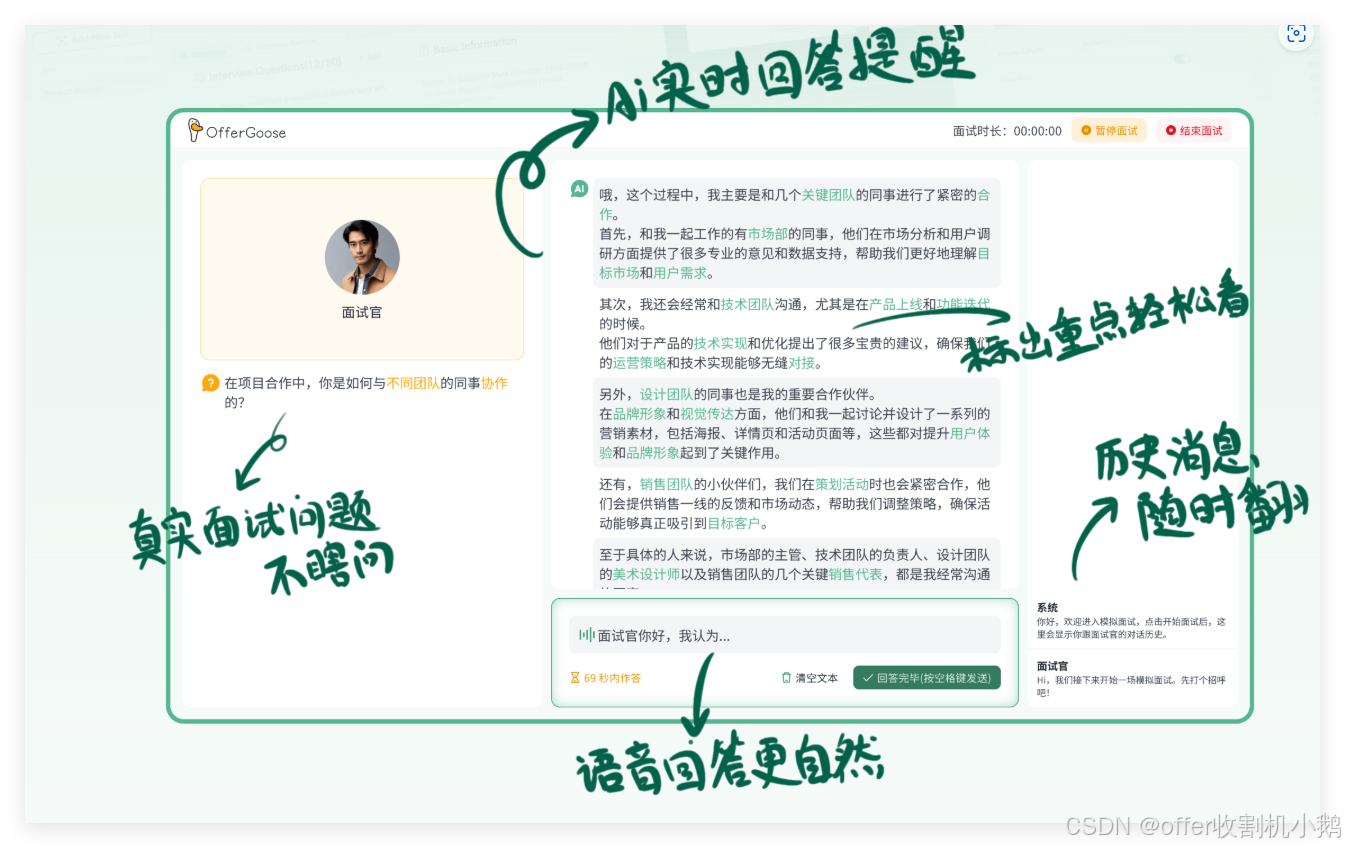Click the highlighted keyword 不同团队 in question
Viewport: 1345px width, 848px height.
[x=413, y=383]
